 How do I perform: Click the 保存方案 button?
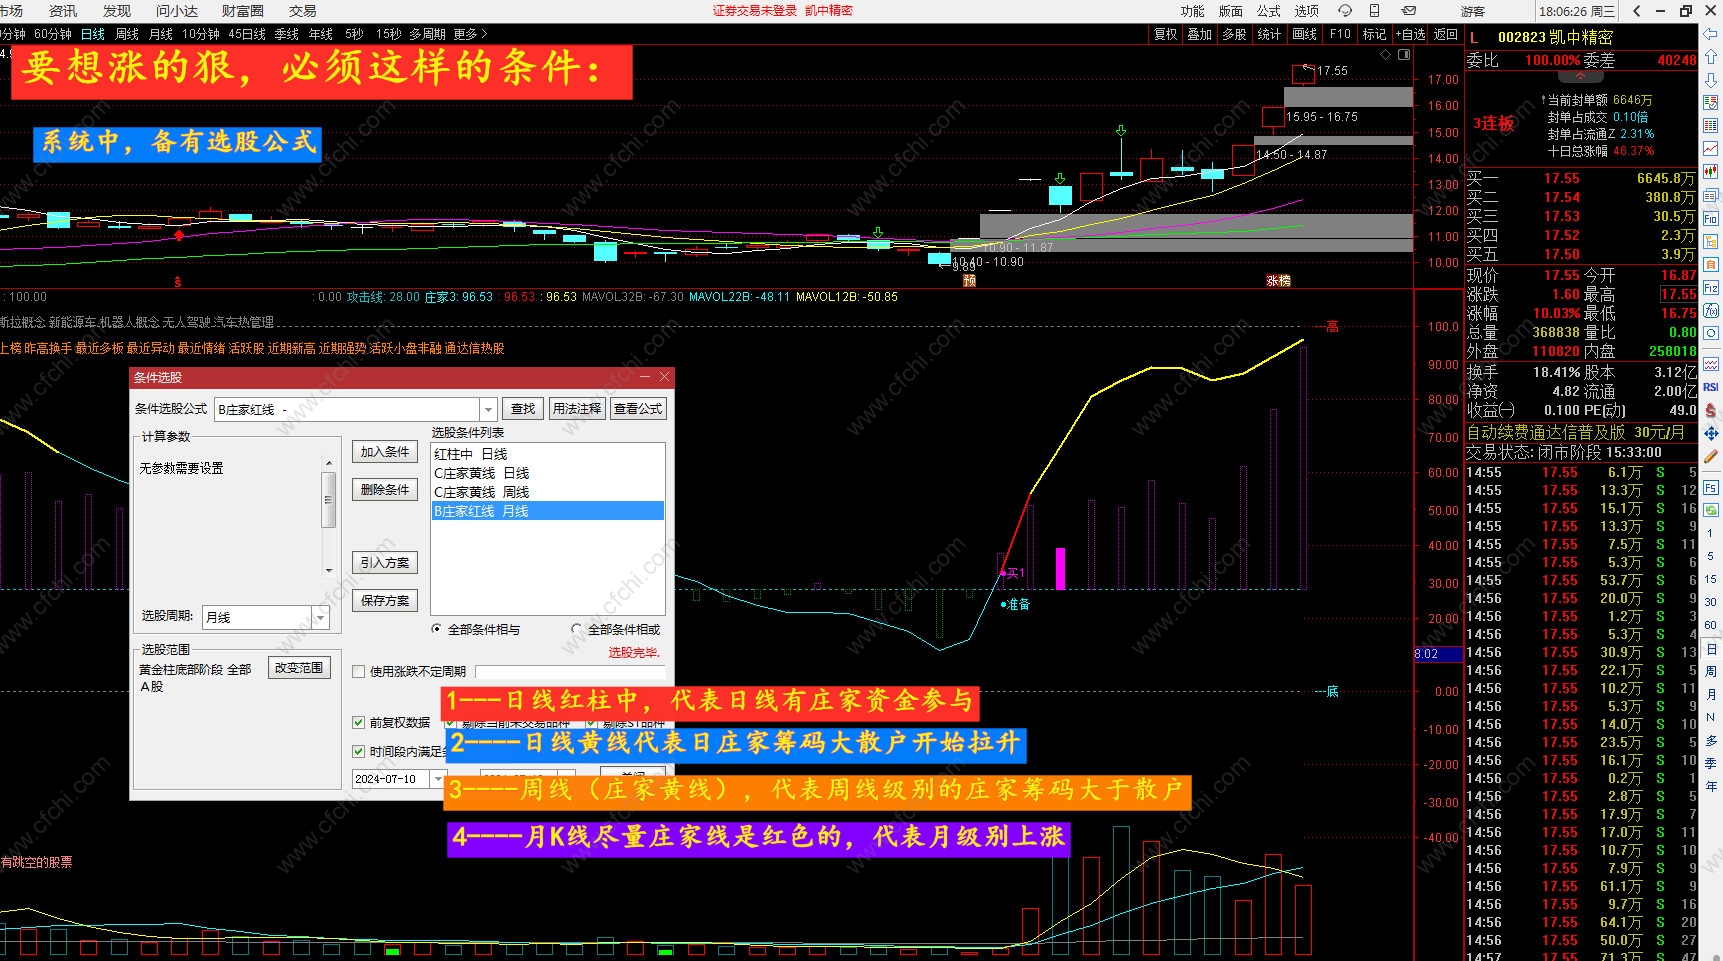click(385, 601)
